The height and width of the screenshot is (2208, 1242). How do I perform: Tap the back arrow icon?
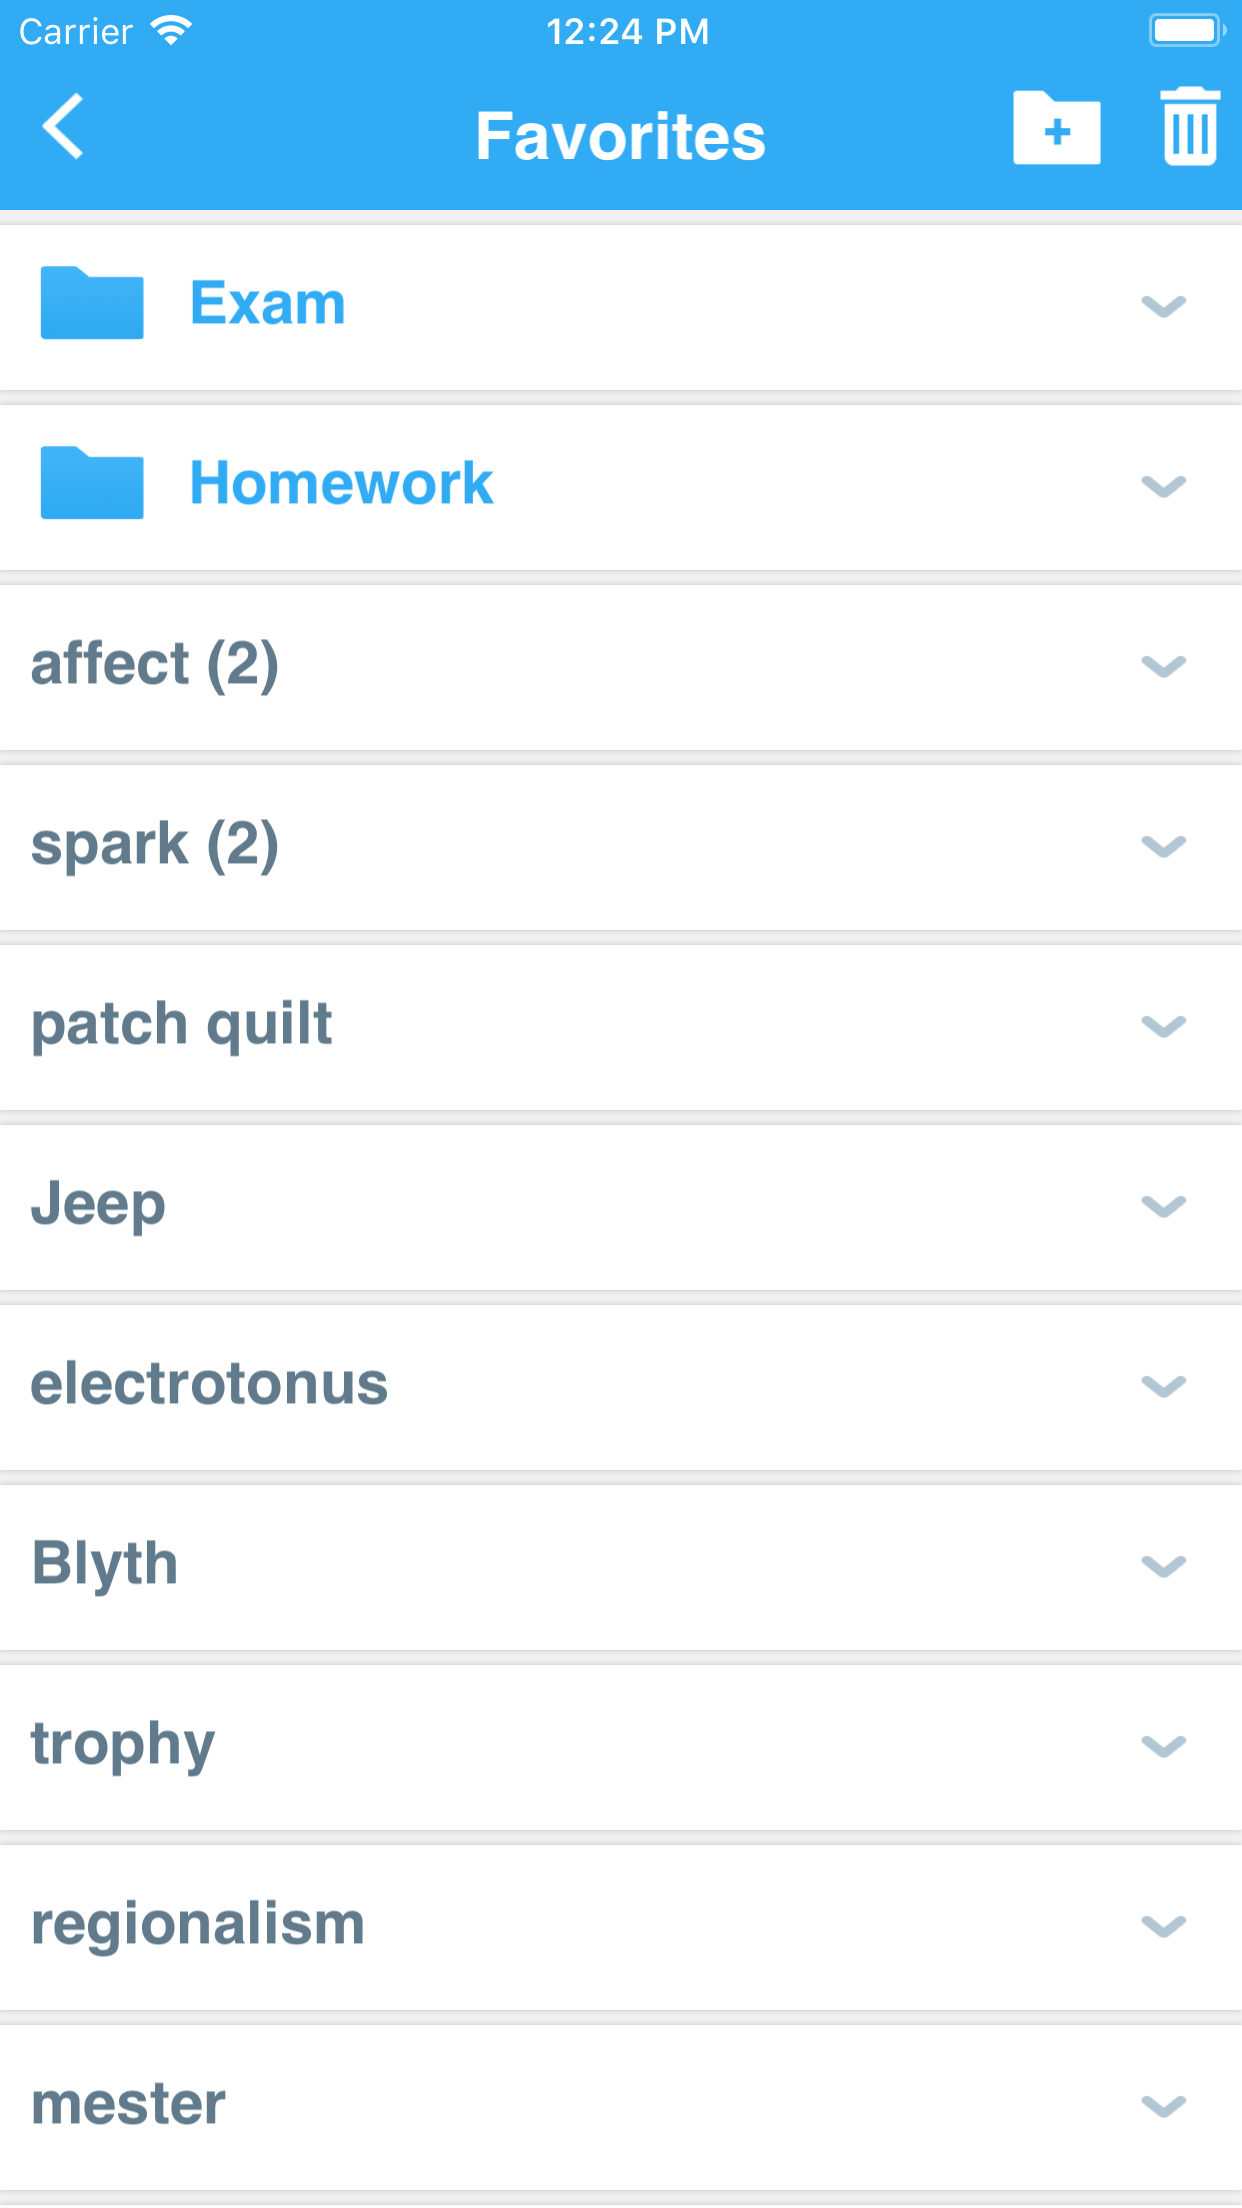pos(63,127)
